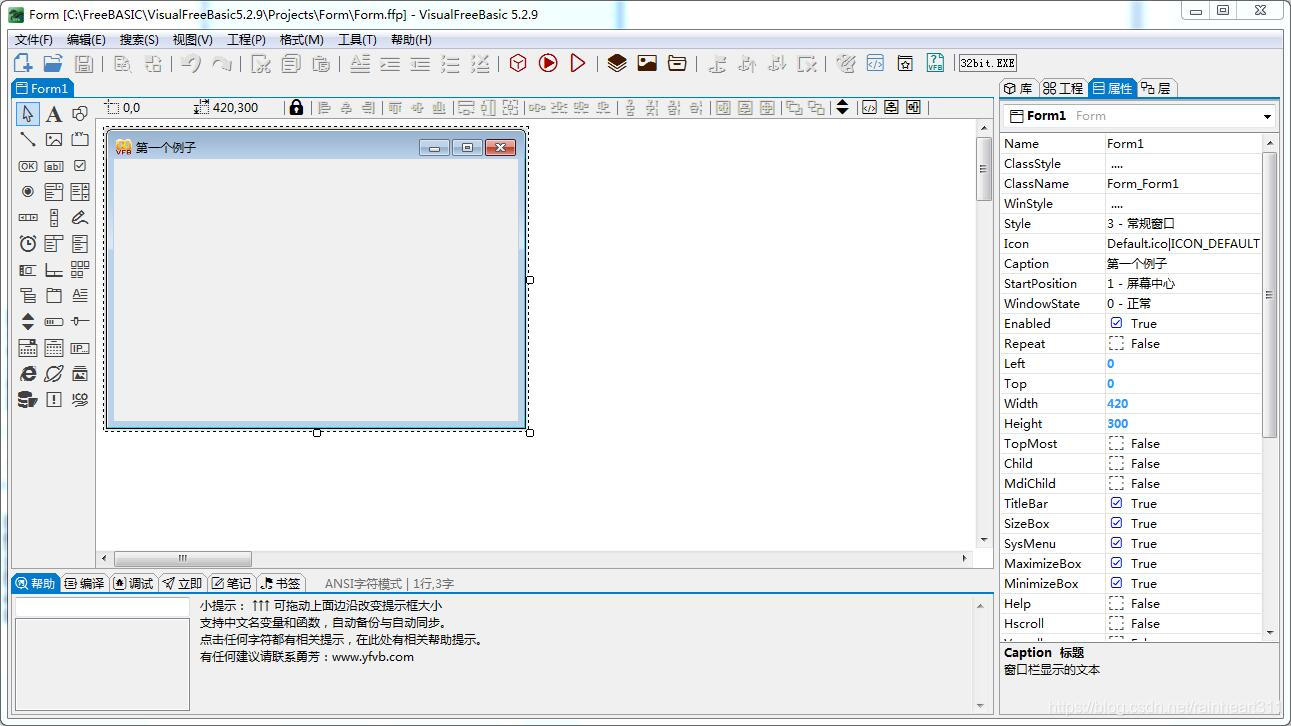Select the radio option button control
This screenshot has width=1291, height=726.
[x=28, y=192]
